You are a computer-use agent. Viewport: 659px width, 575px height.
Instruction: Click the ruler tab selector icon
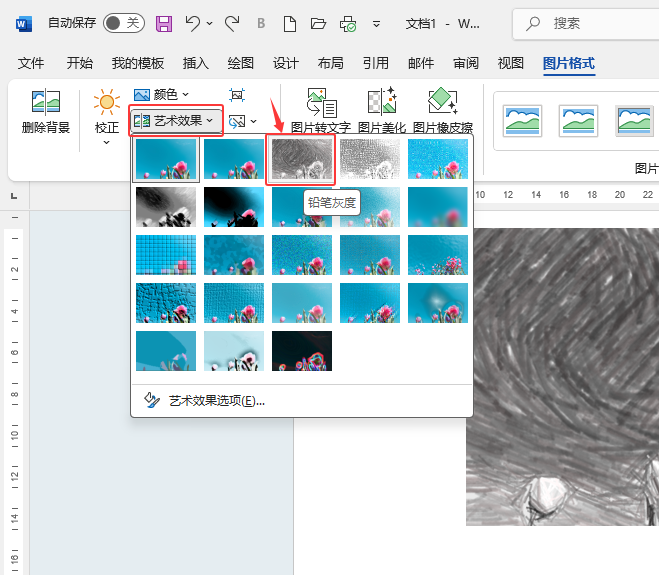(14, 196)
